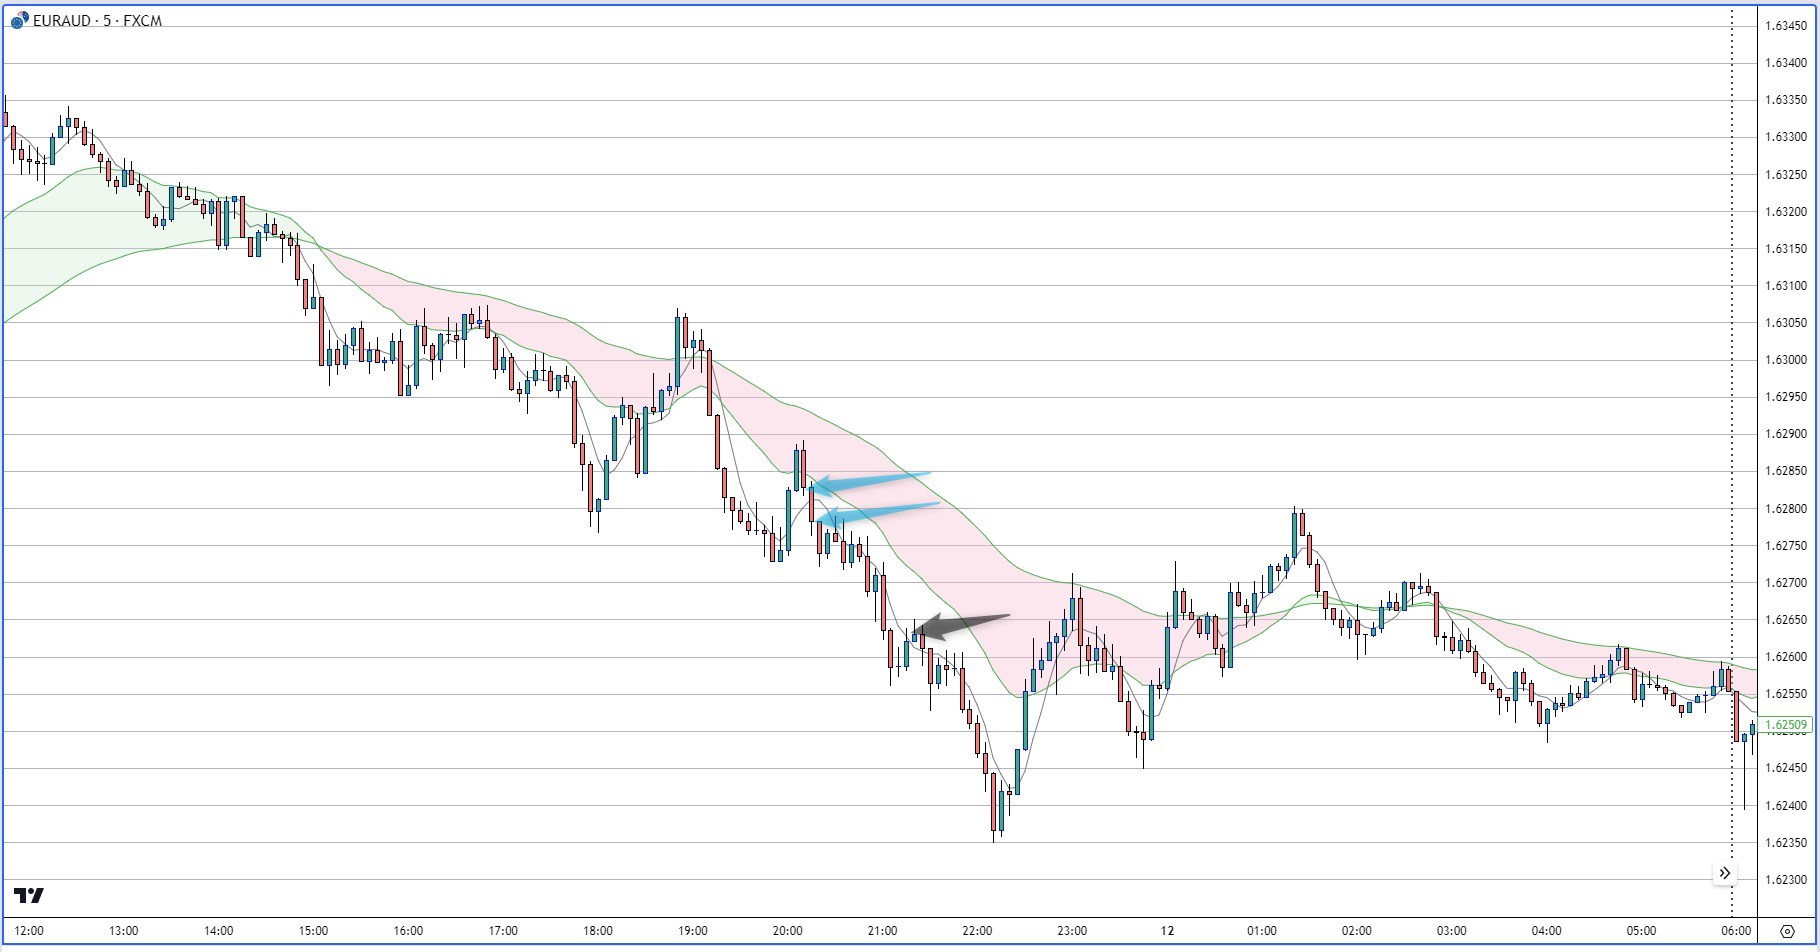Click the scroll-to-latest-bar double chevron button

1725,873
